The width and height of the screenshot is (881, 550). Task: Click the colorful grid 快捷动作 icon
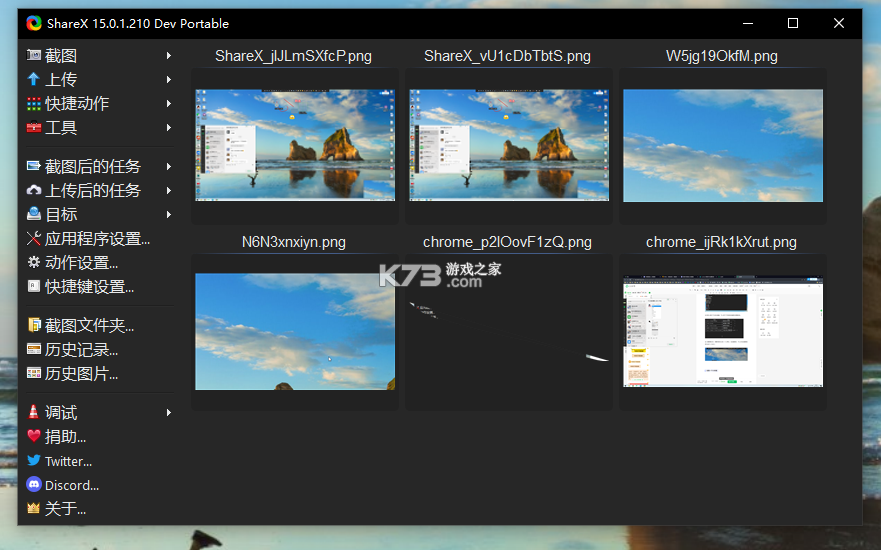(x=34, y=103)
